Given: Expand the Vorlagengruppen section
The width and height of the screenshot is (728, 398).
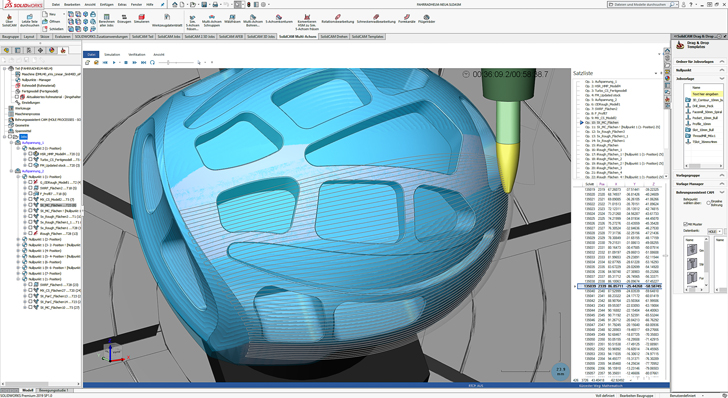Looking at the screenshot, I should pos(722,176).
